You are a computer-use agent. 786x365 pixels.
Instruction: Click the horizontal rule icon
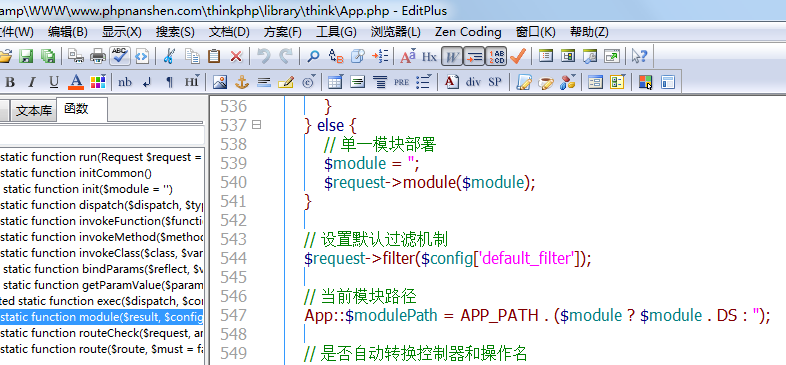click(264, 82)
